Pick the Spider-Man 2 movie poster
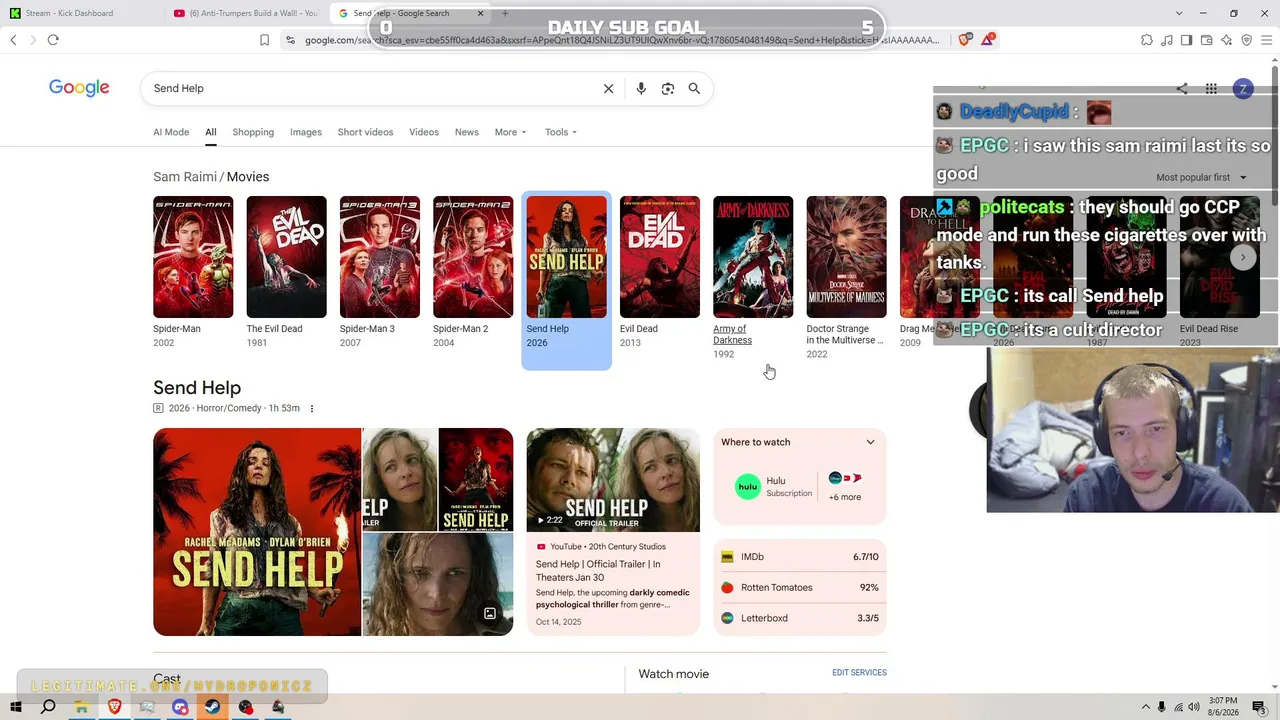 473,257
